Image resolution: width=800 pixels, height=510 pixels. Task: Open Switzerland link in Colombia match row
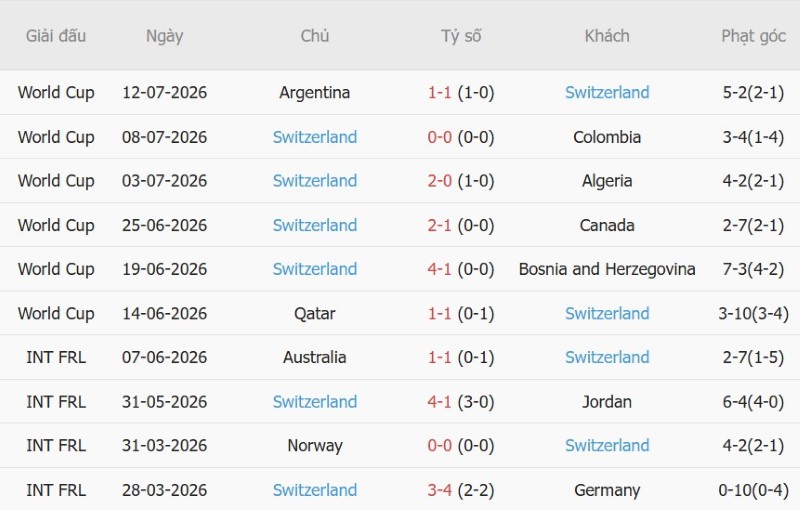click(x=315, y=137)
